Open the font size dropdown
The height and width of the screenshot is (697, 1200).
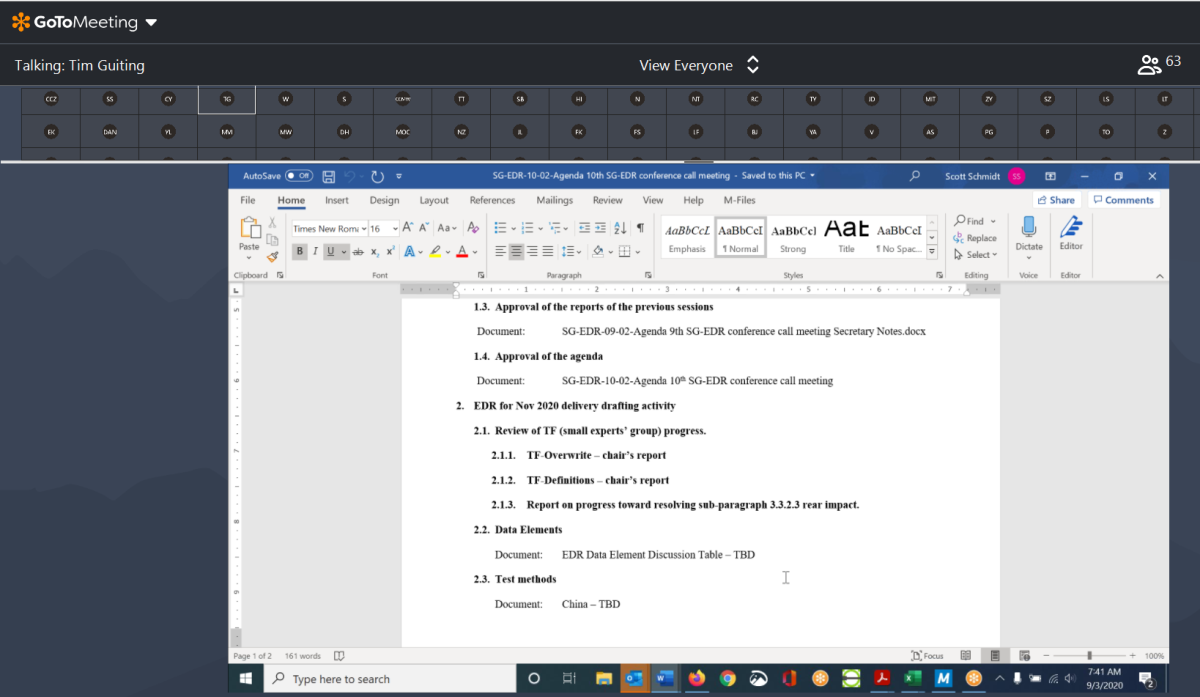click(x=395, y=229)
